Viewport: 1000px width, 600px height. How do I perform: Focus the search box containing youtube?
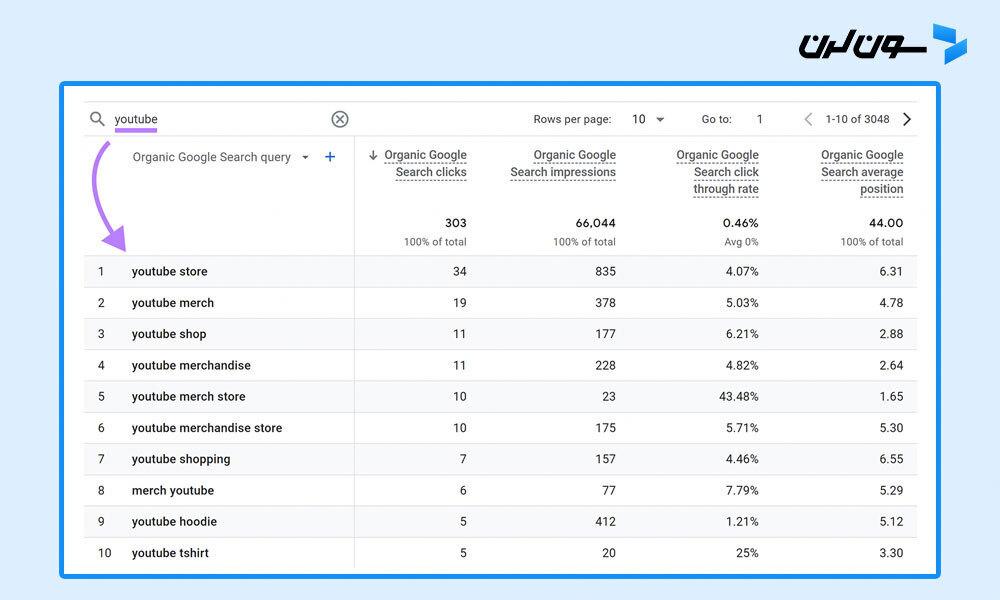point(217,119)
